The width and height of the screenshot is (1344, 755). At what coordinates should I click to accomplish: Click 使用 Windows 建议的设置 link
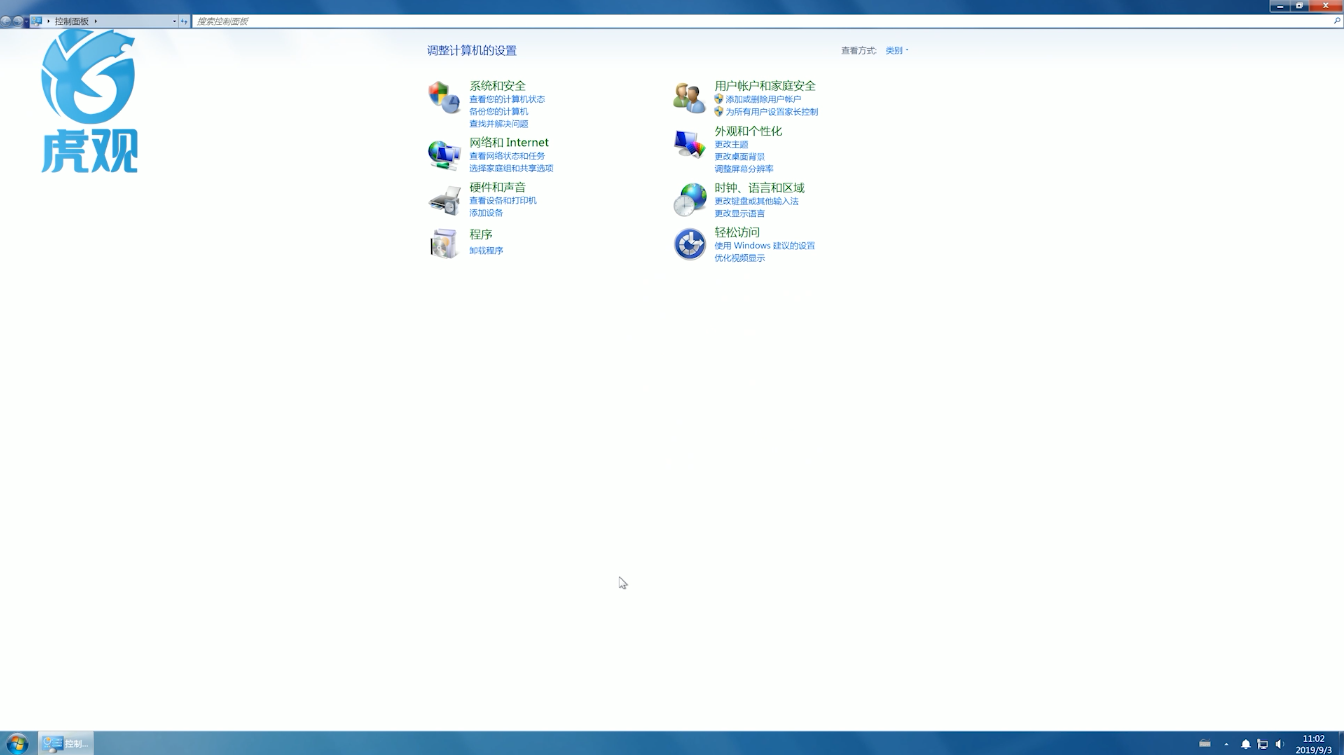(764, 245)
